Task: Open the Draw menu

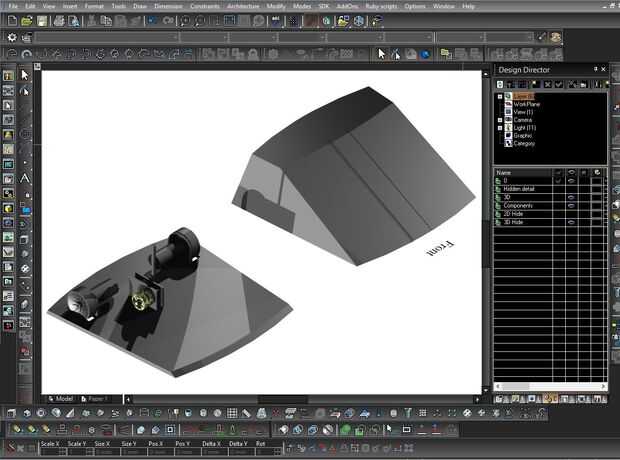Action: 140,6
